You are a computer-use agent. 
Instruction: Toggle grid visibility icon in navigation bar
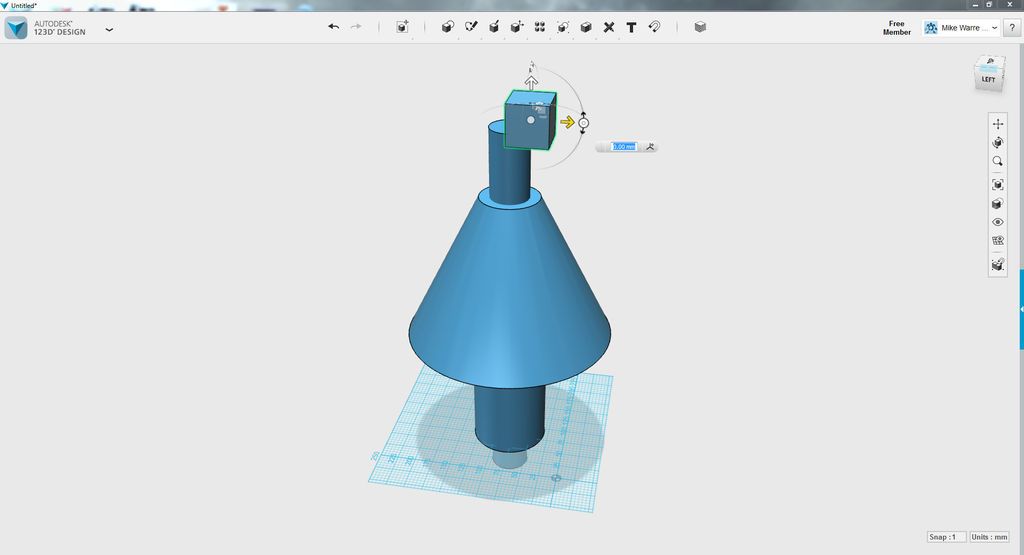(997, 240)
